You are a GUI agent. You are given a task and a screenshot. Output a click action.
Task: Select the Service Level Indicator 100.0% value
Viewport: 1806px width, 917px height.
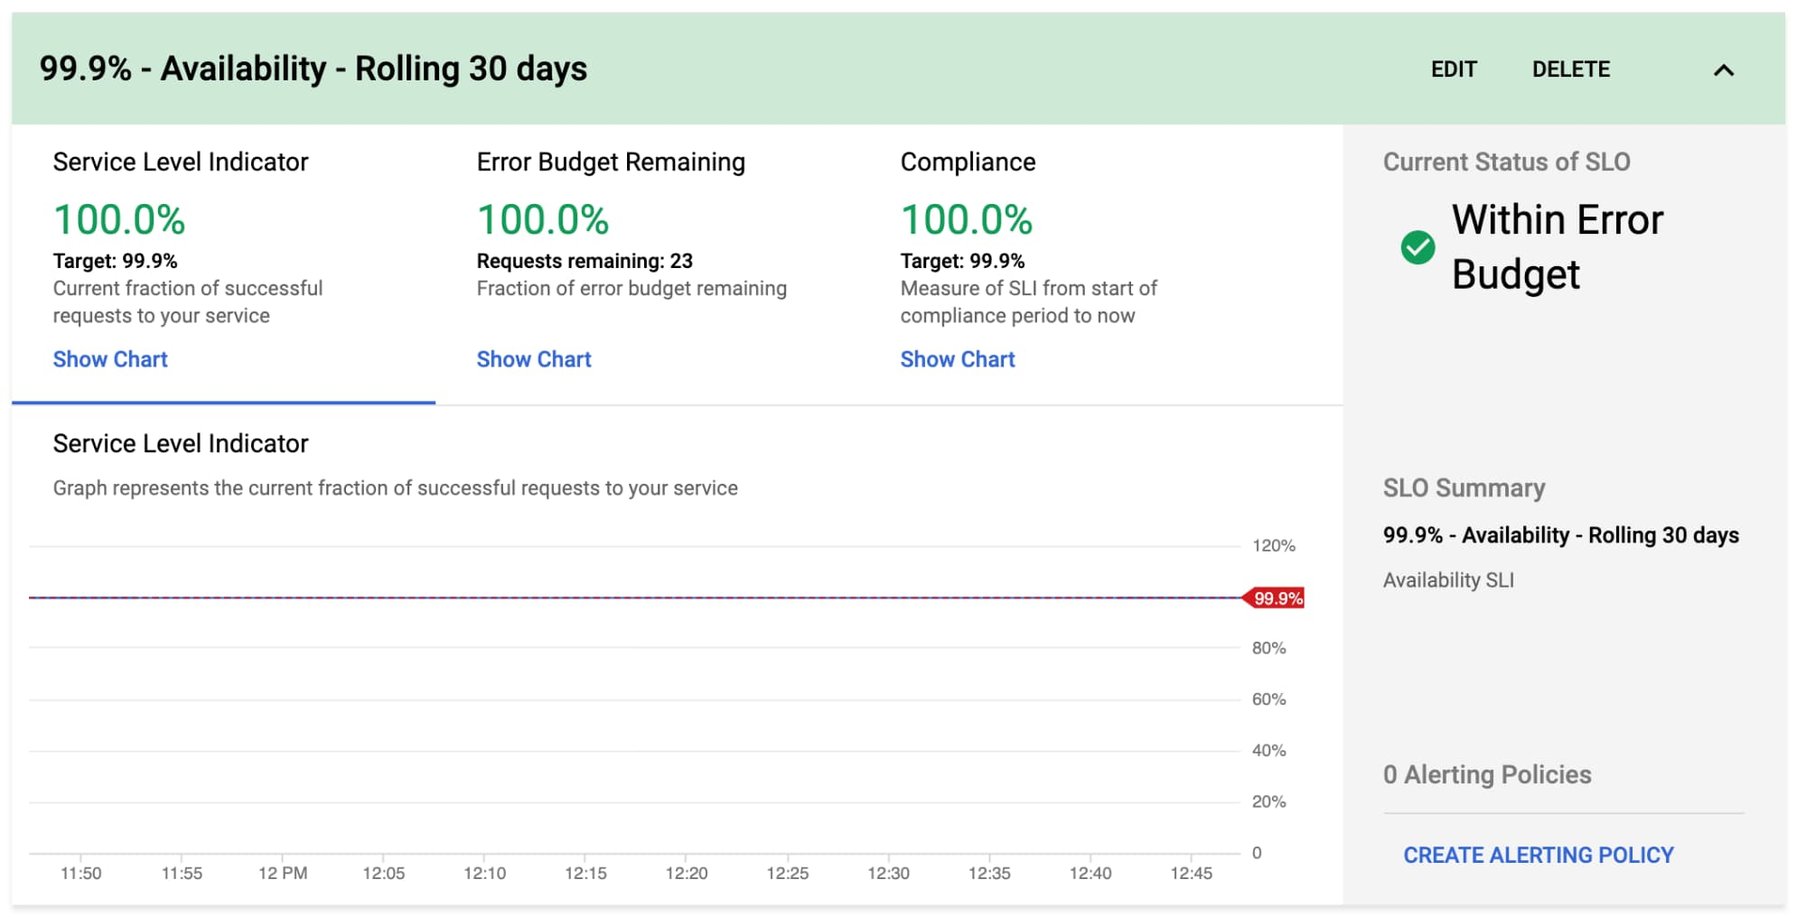[x=119, y=219]
